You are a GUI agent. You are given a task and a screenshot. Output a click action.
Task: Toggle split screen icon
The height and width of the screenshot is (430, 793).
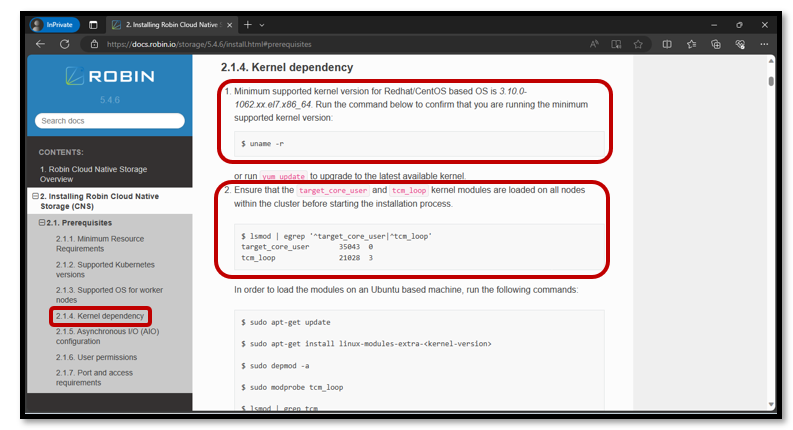click(667, 44)
